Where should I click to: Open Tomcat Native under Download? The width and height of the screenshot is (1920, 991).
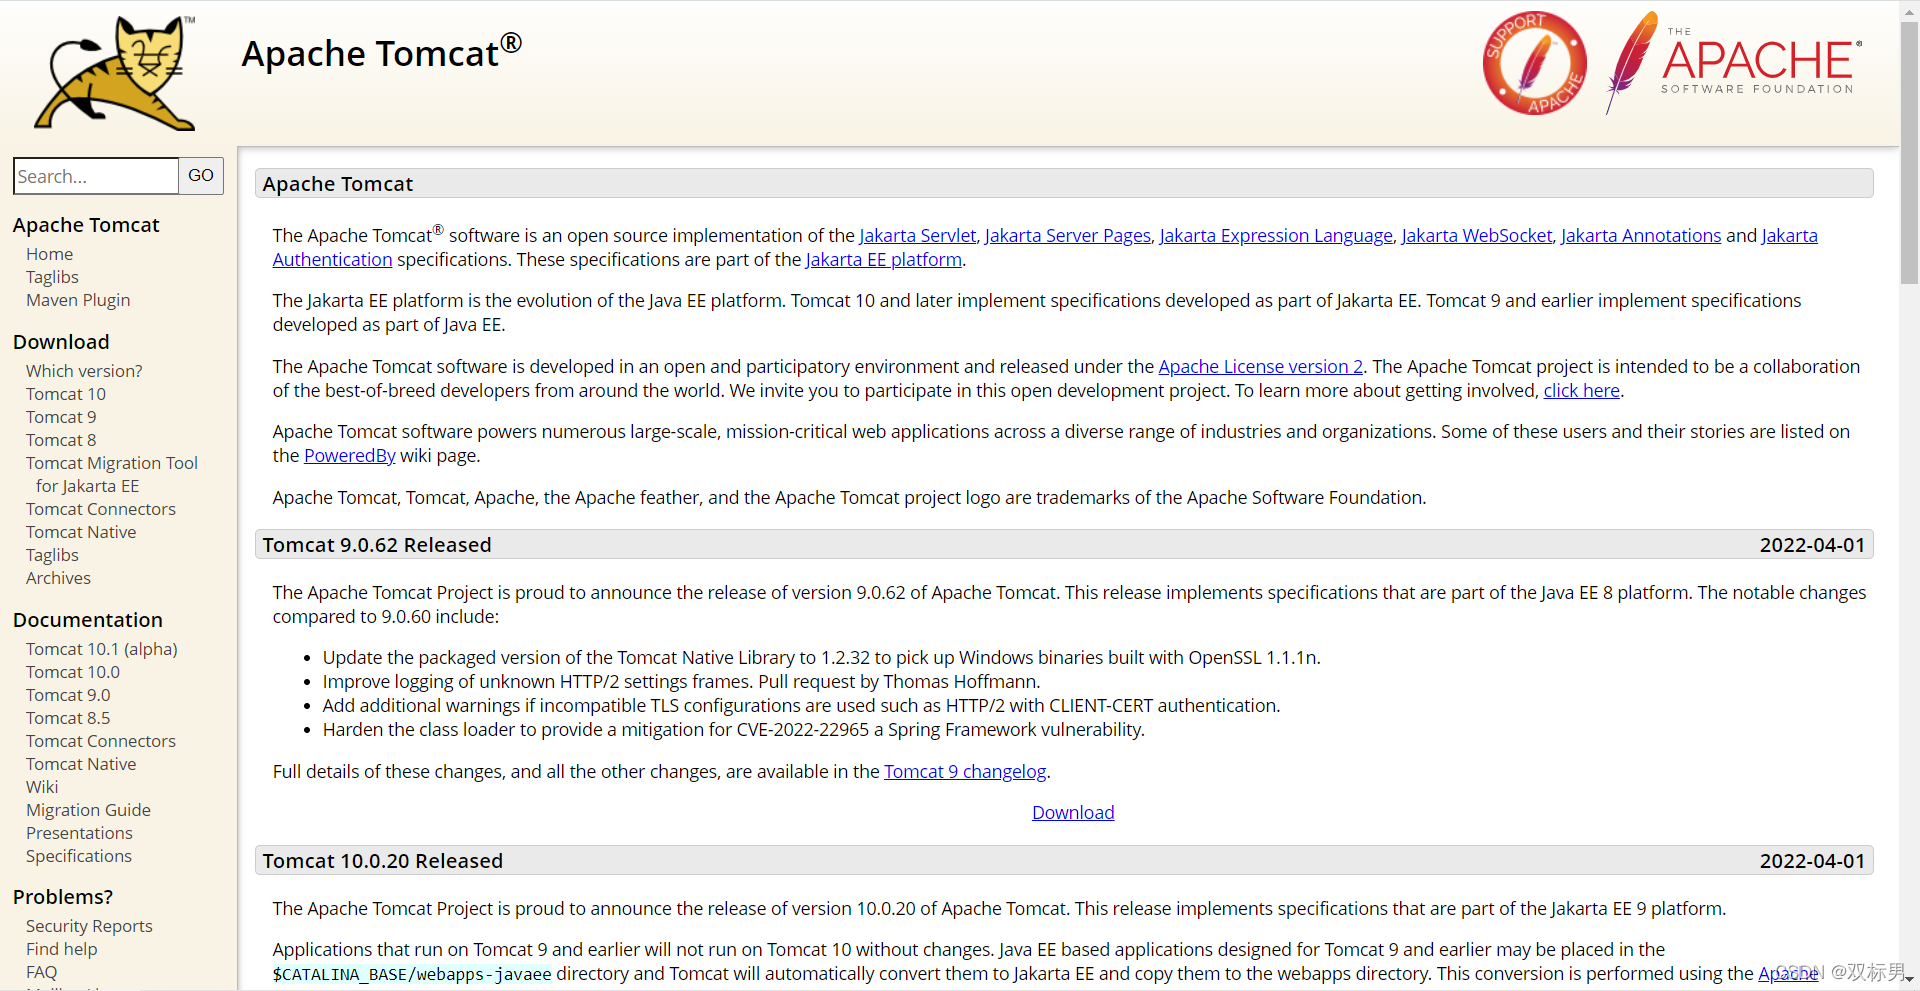click(x=81, y=532)
